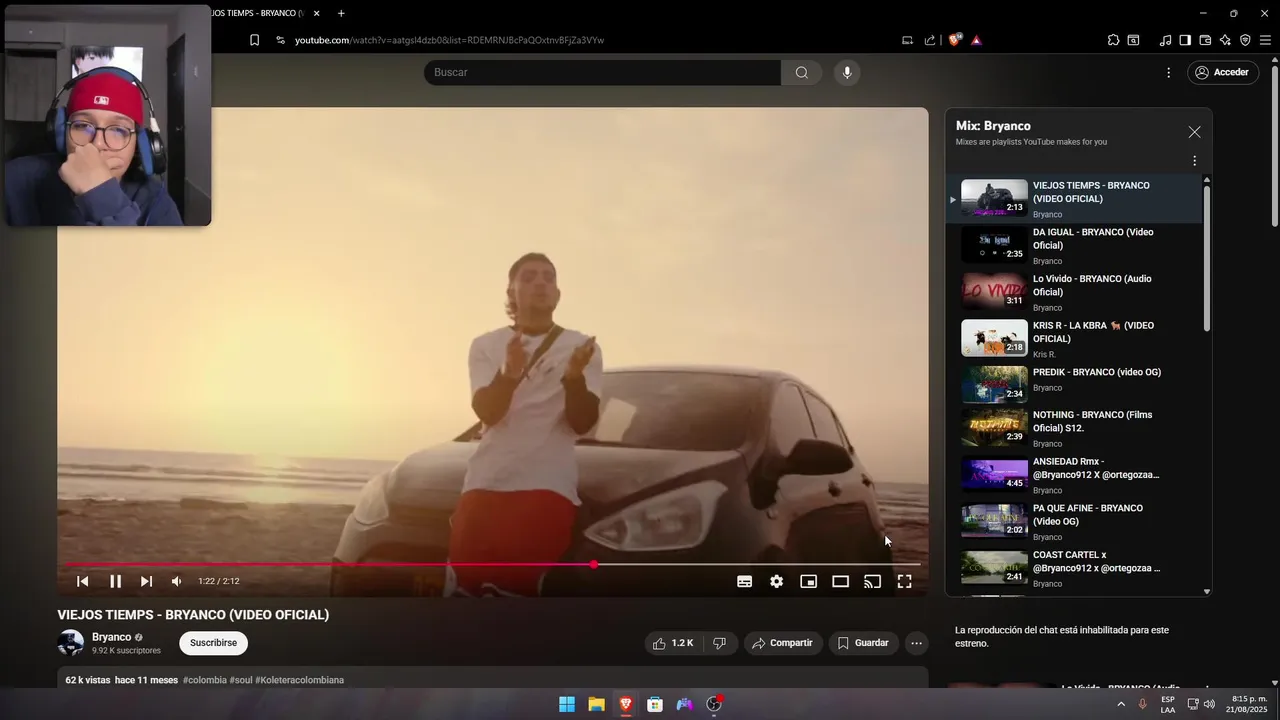Image resolution: width=1280 pixels, height=720 pixels.
Task: Select ANSIEDAD Rmx in the playlist
Action: 1073,475
